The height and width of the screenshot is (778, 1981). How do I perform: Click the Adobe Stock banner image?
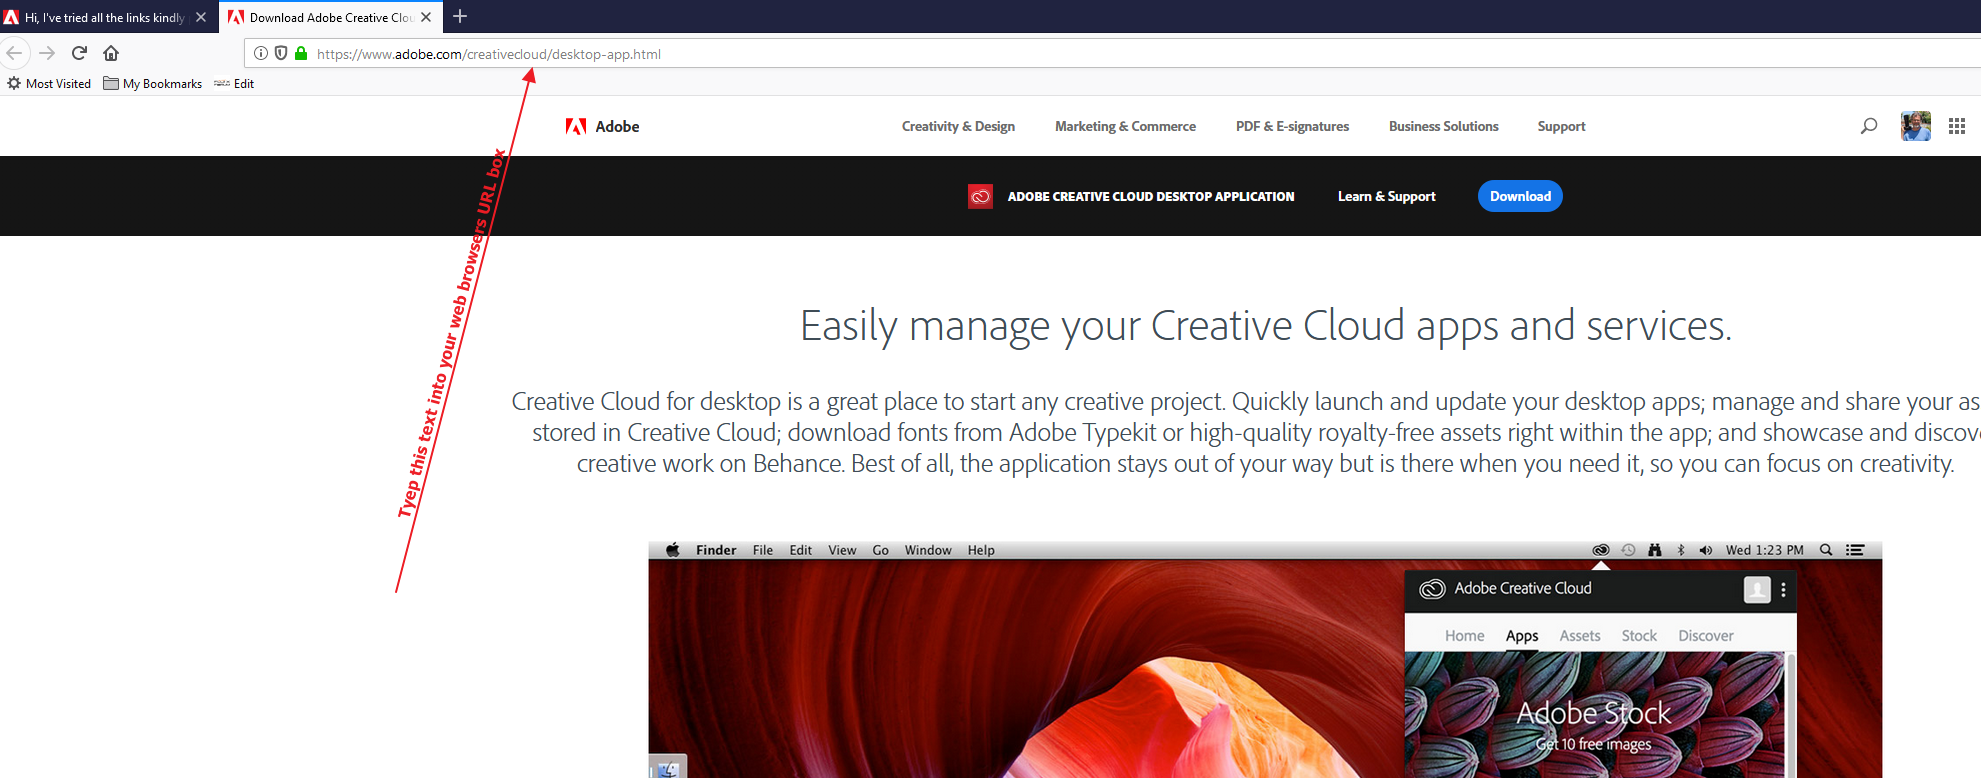[1594, 715]
